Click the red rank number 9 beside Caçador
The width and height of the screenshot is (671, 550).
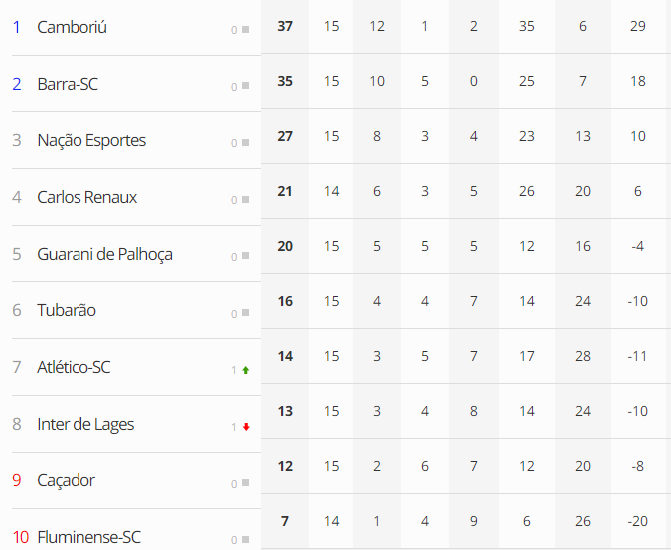click(17, 480)
